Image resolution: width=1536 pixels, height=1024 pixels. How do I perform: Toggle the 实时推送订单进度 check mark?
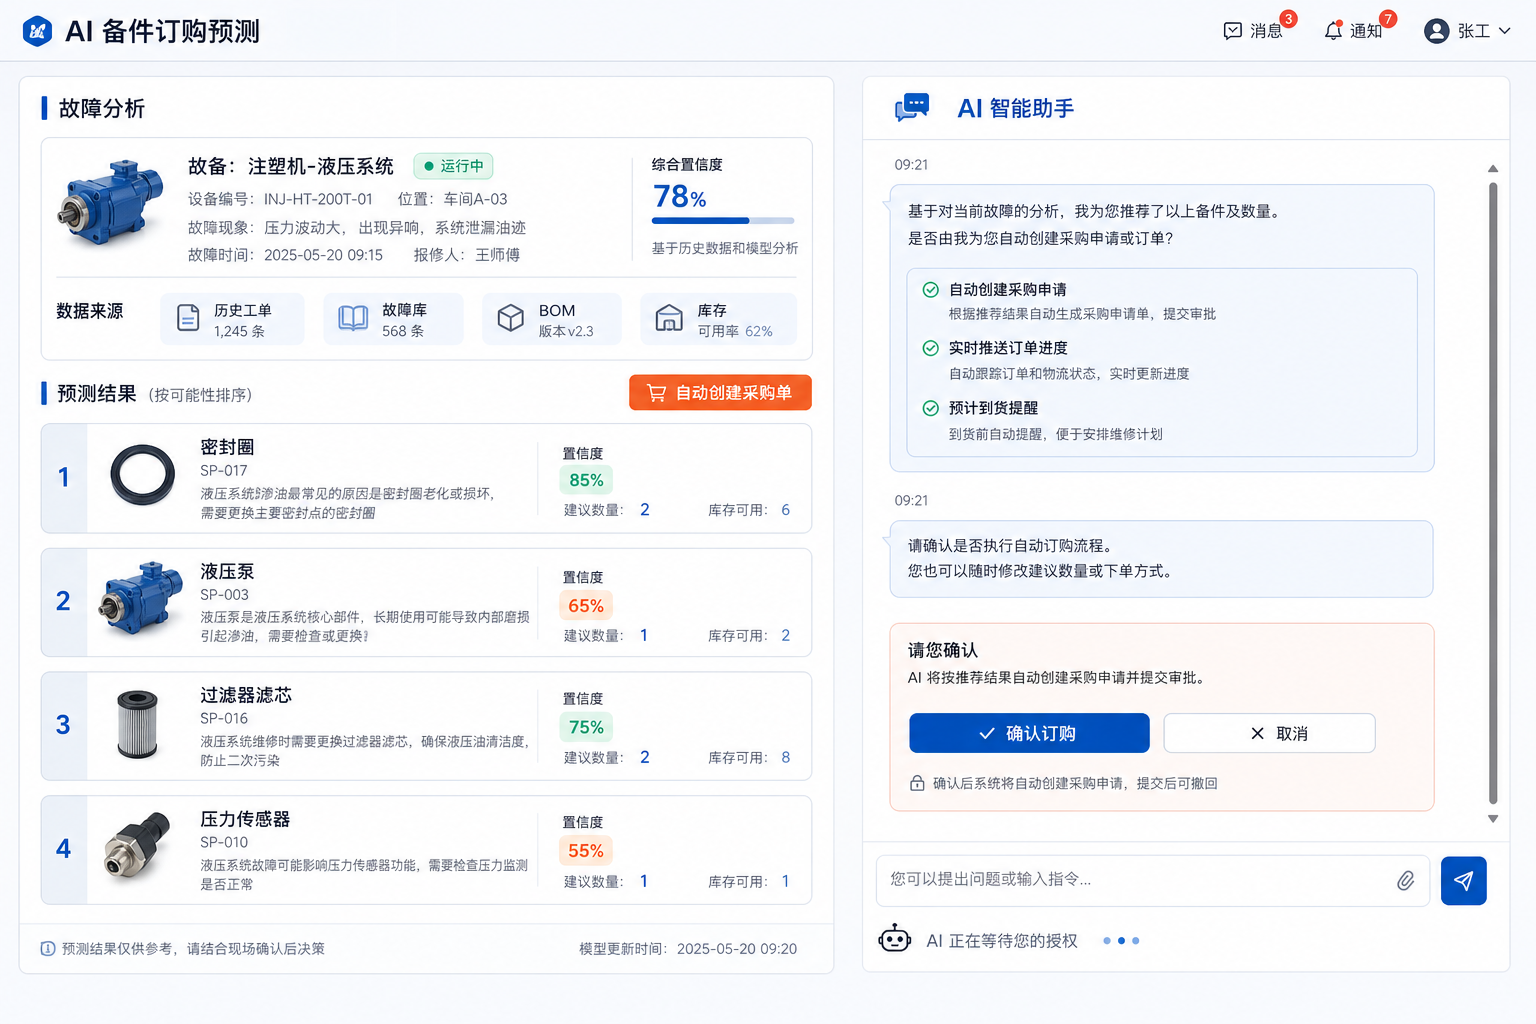click(930, 348)
